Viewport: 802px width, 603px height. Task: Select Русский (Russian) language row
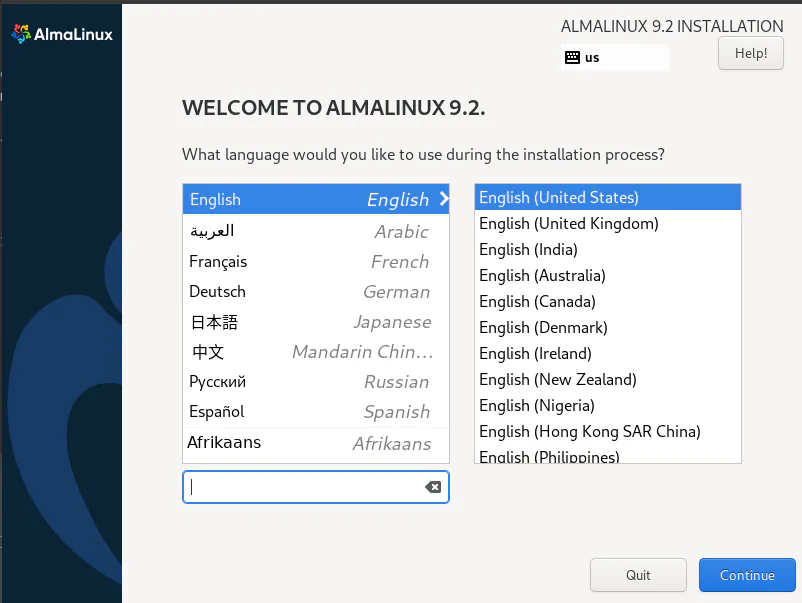[316, 382]
